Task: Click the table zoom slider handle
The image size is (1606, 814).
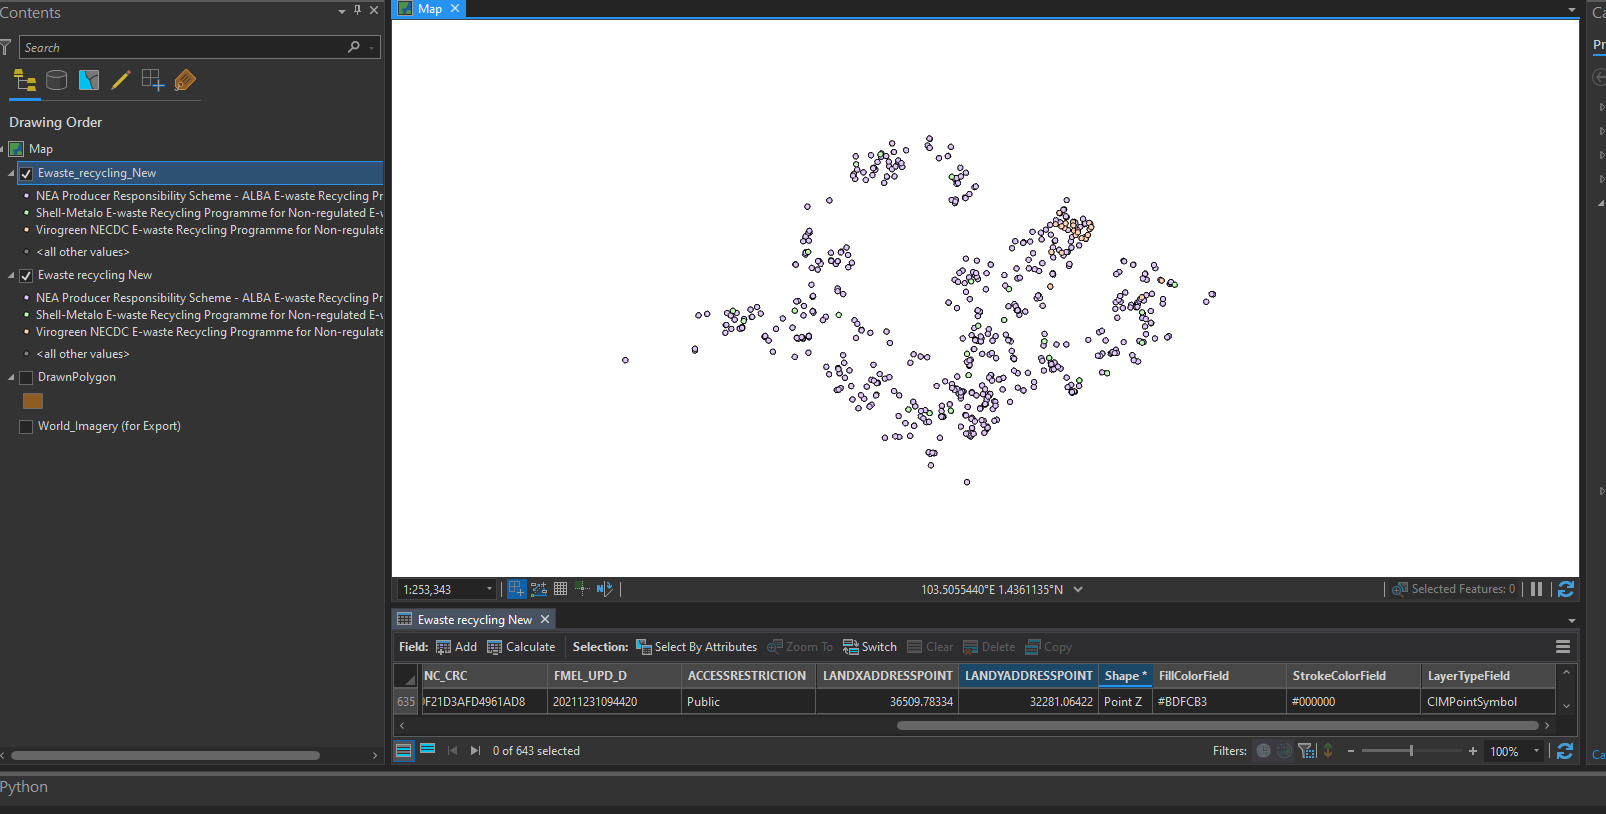Action: click(1411, 750)
